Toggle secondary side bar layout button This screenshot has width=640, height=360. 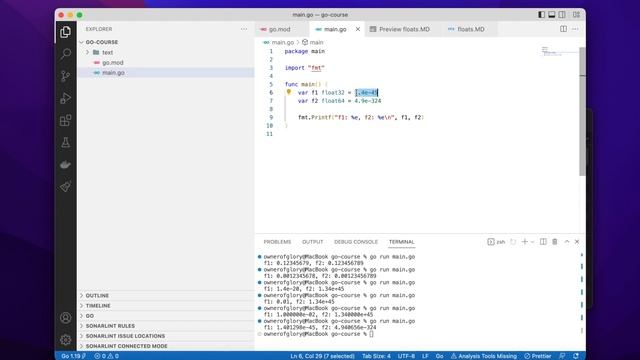pyautogui.click(x=562, y=15)
